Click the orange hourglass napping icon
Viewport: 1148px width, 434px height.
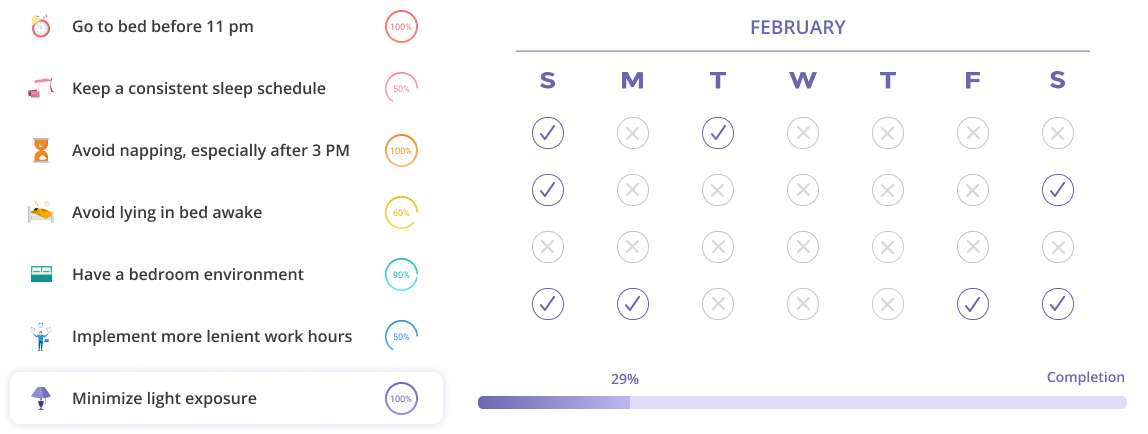click(x=42, y=151)
